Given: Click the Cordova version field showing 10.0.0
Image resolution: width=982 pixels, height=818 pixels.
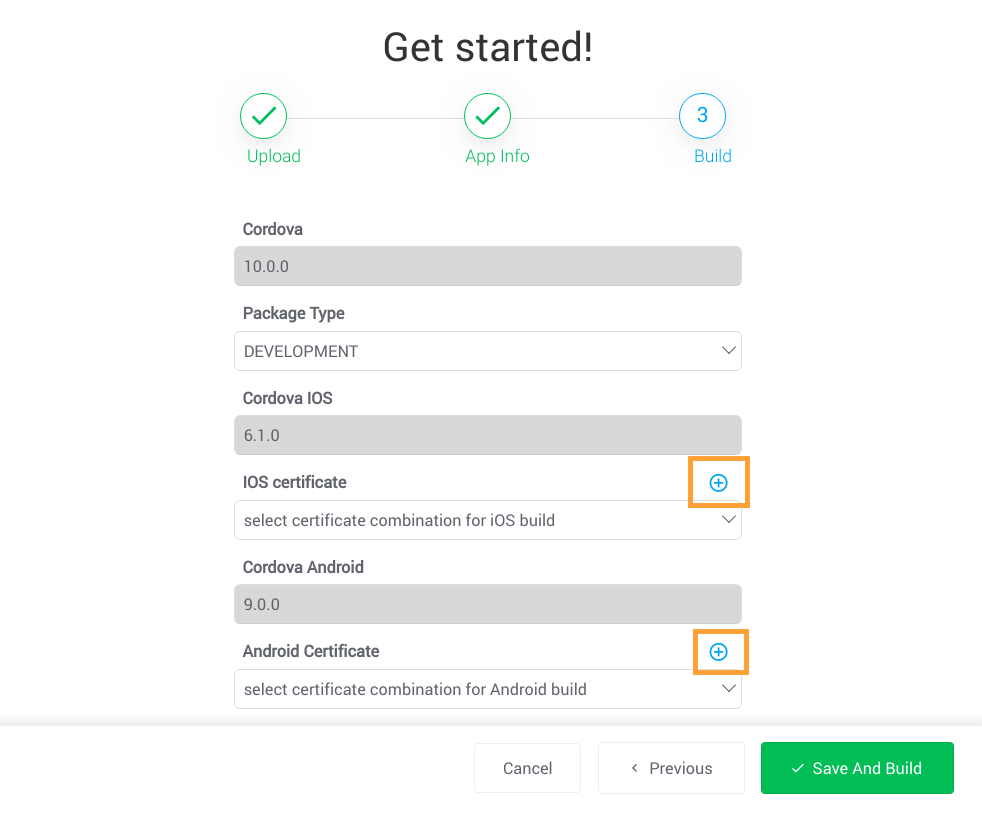Looking at the screenshot, I should pos(487,266).
